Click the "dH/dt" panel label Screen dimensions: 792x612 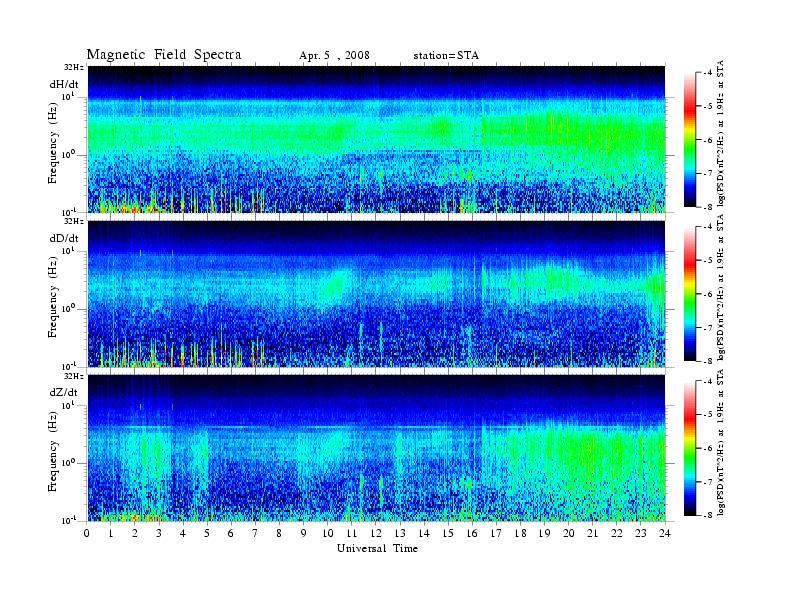point(64,84)
